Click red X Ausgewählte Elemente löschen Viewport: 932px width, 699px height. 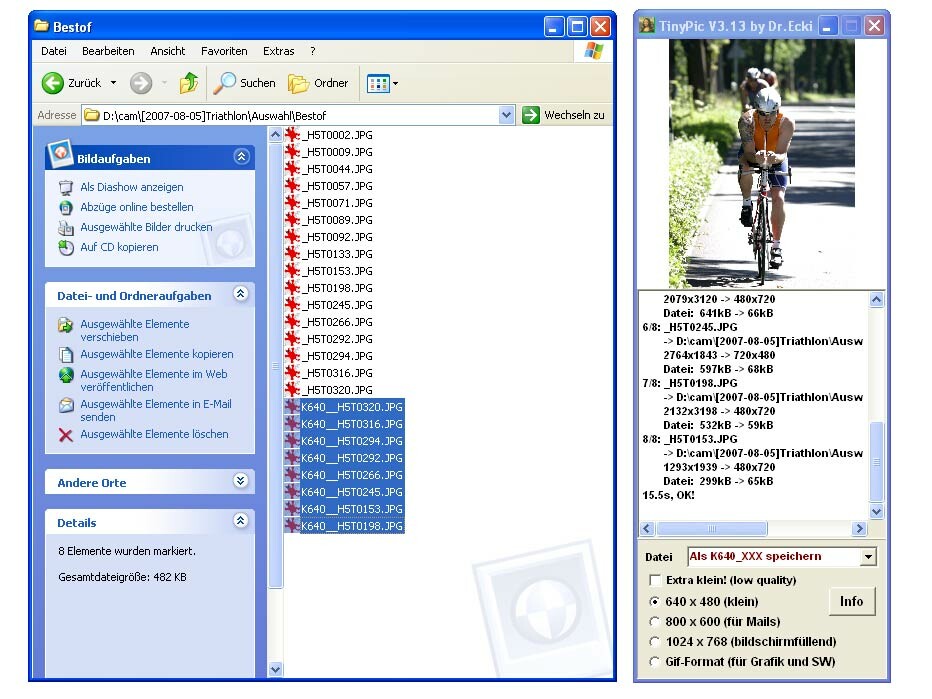66,435
